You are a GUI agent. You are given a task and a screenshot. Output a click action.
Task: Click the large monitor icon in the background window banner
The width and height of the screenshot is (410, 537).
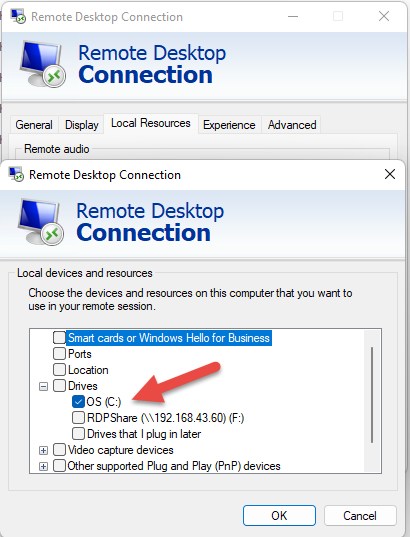click(x=43, y=64)
